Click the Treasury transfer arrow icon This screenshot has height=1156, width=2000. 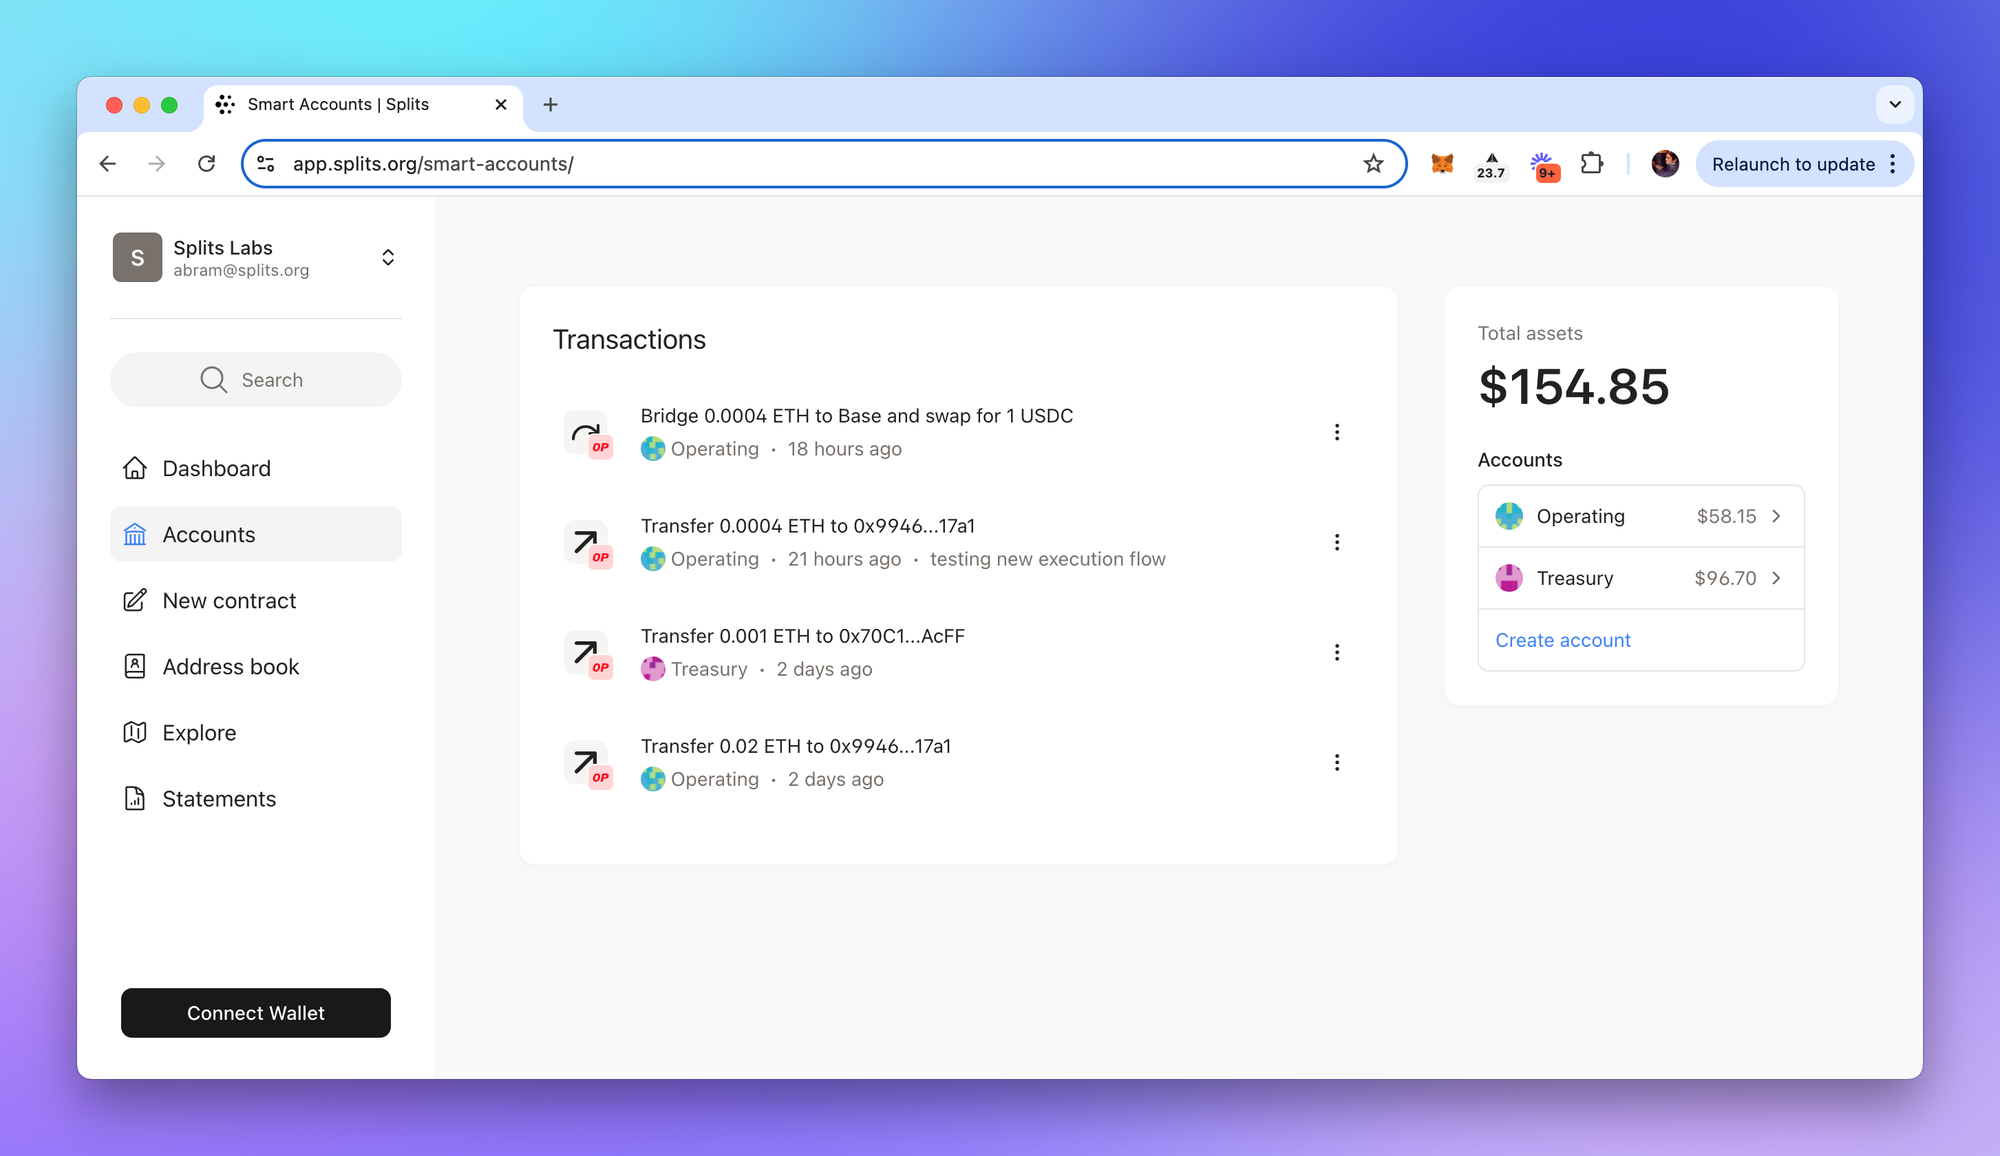coord(586,653)
